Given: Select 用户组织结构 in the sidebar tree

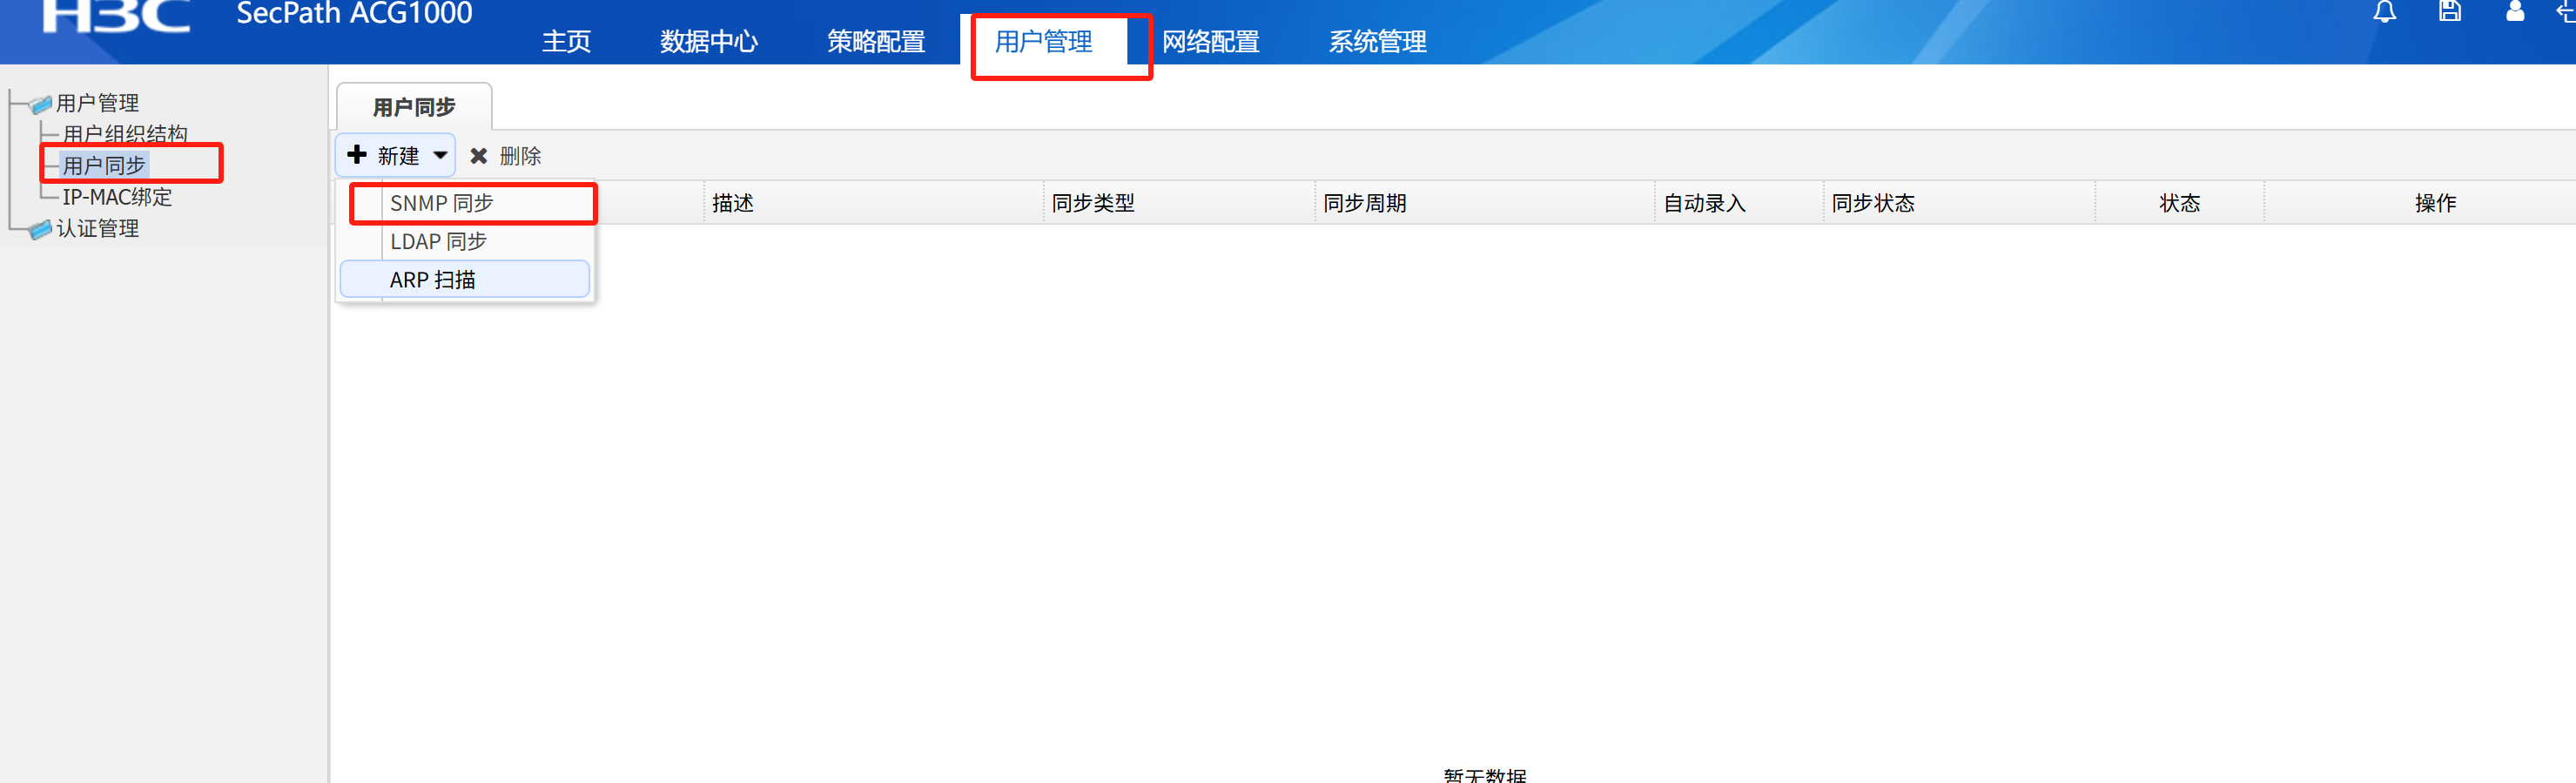Looking at the screenshot, I should pyautogui.click(x=125, y=134).
